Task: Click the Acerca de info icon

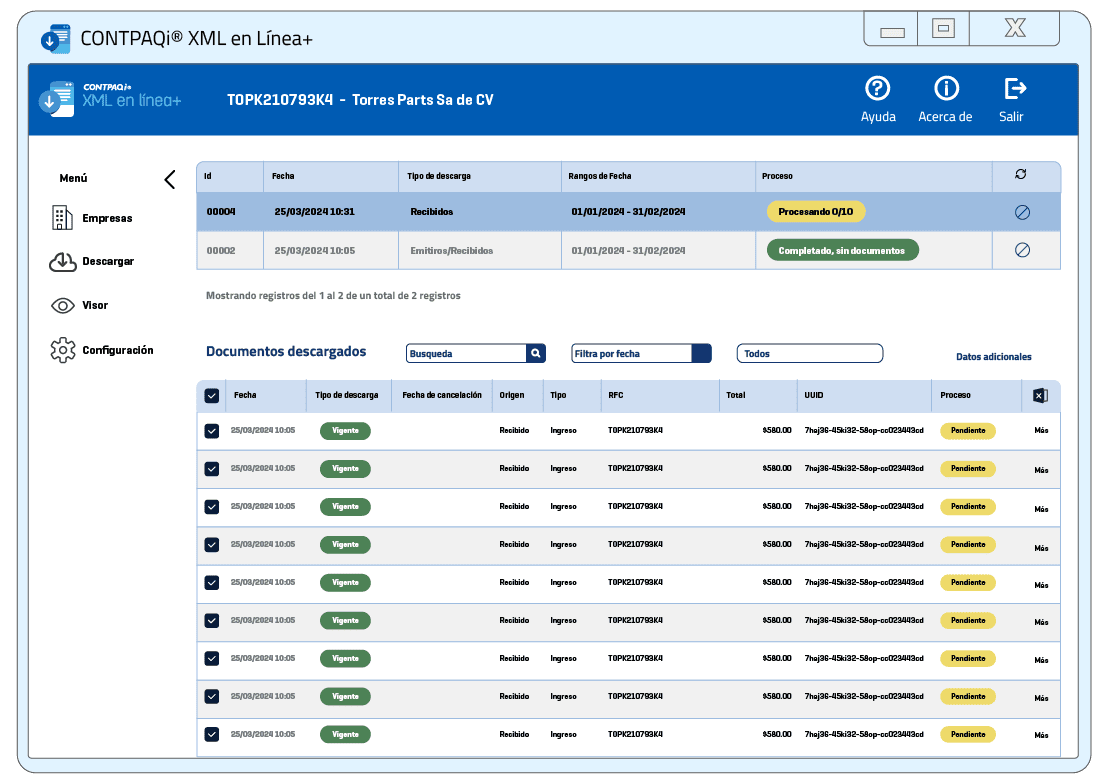Action: tap(945, 89)
